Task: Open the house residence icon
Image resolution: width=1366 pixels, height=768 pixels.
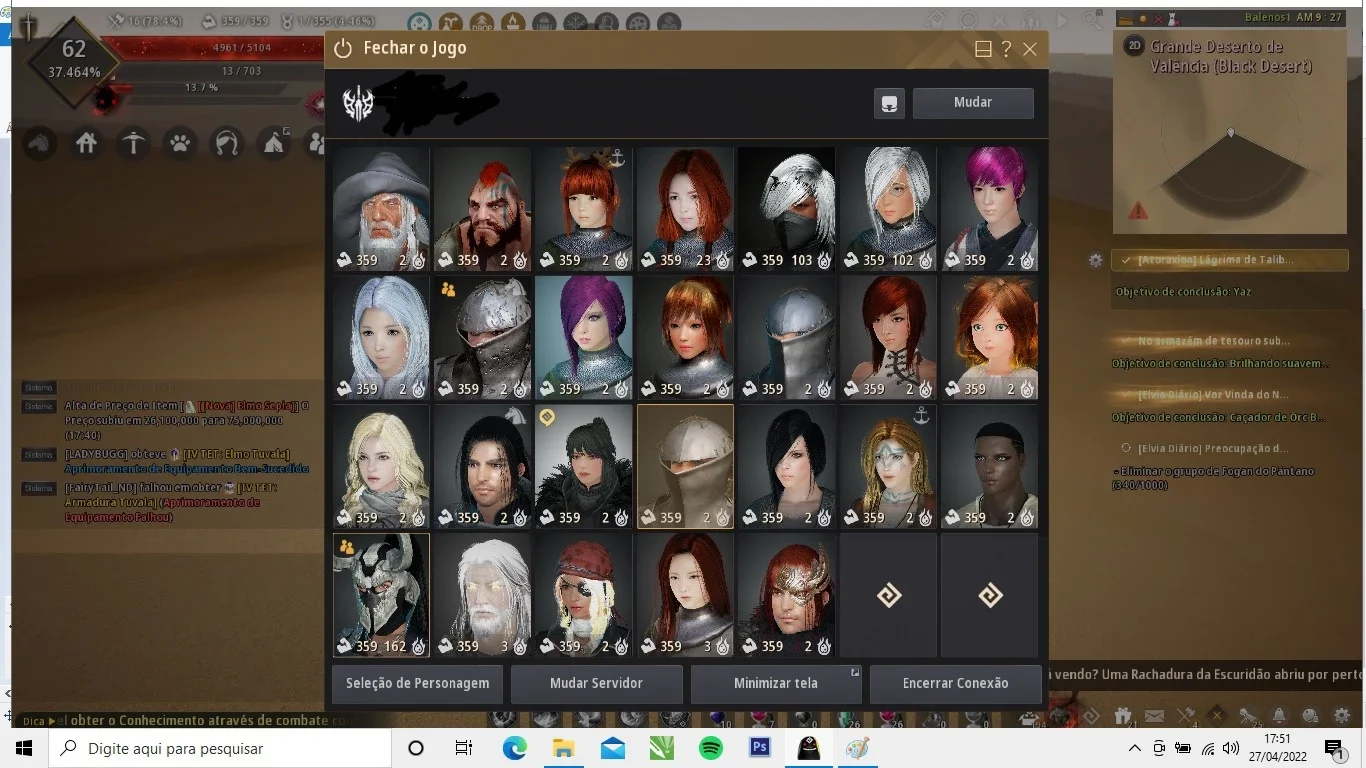Action: 87,144
